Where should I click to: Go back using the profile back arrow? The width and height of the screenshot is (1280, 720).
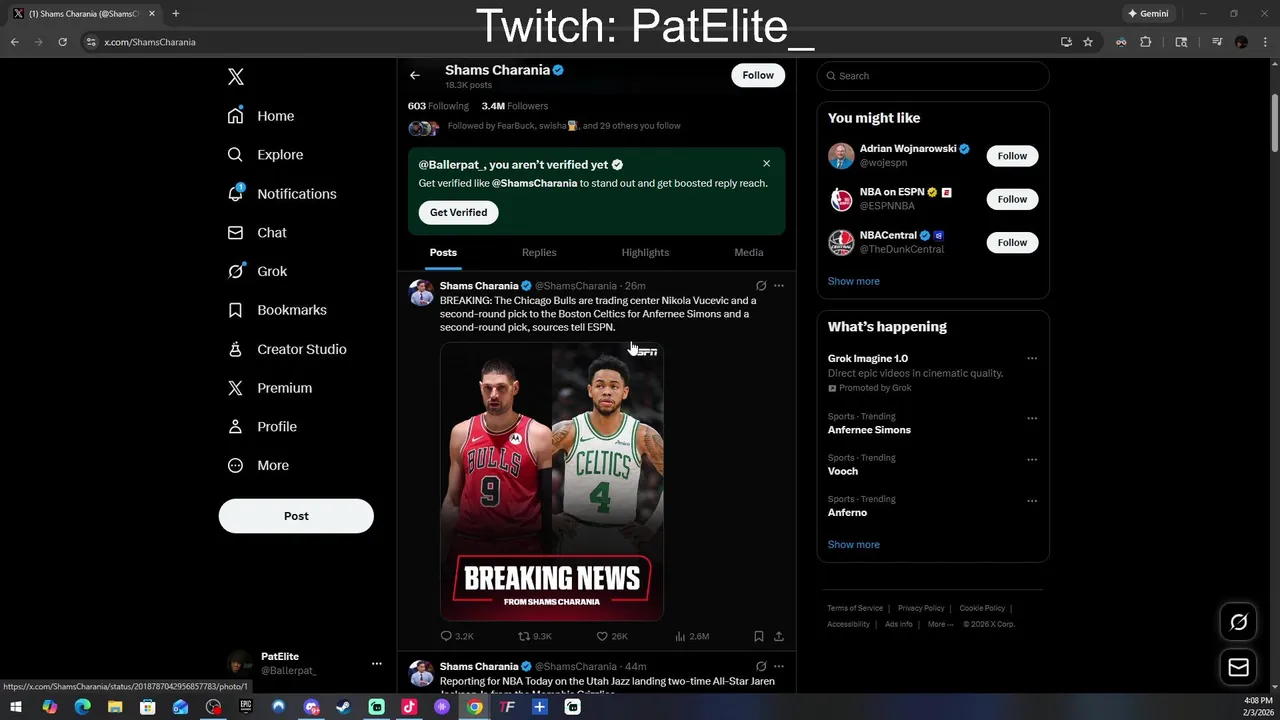pos(415,75)
